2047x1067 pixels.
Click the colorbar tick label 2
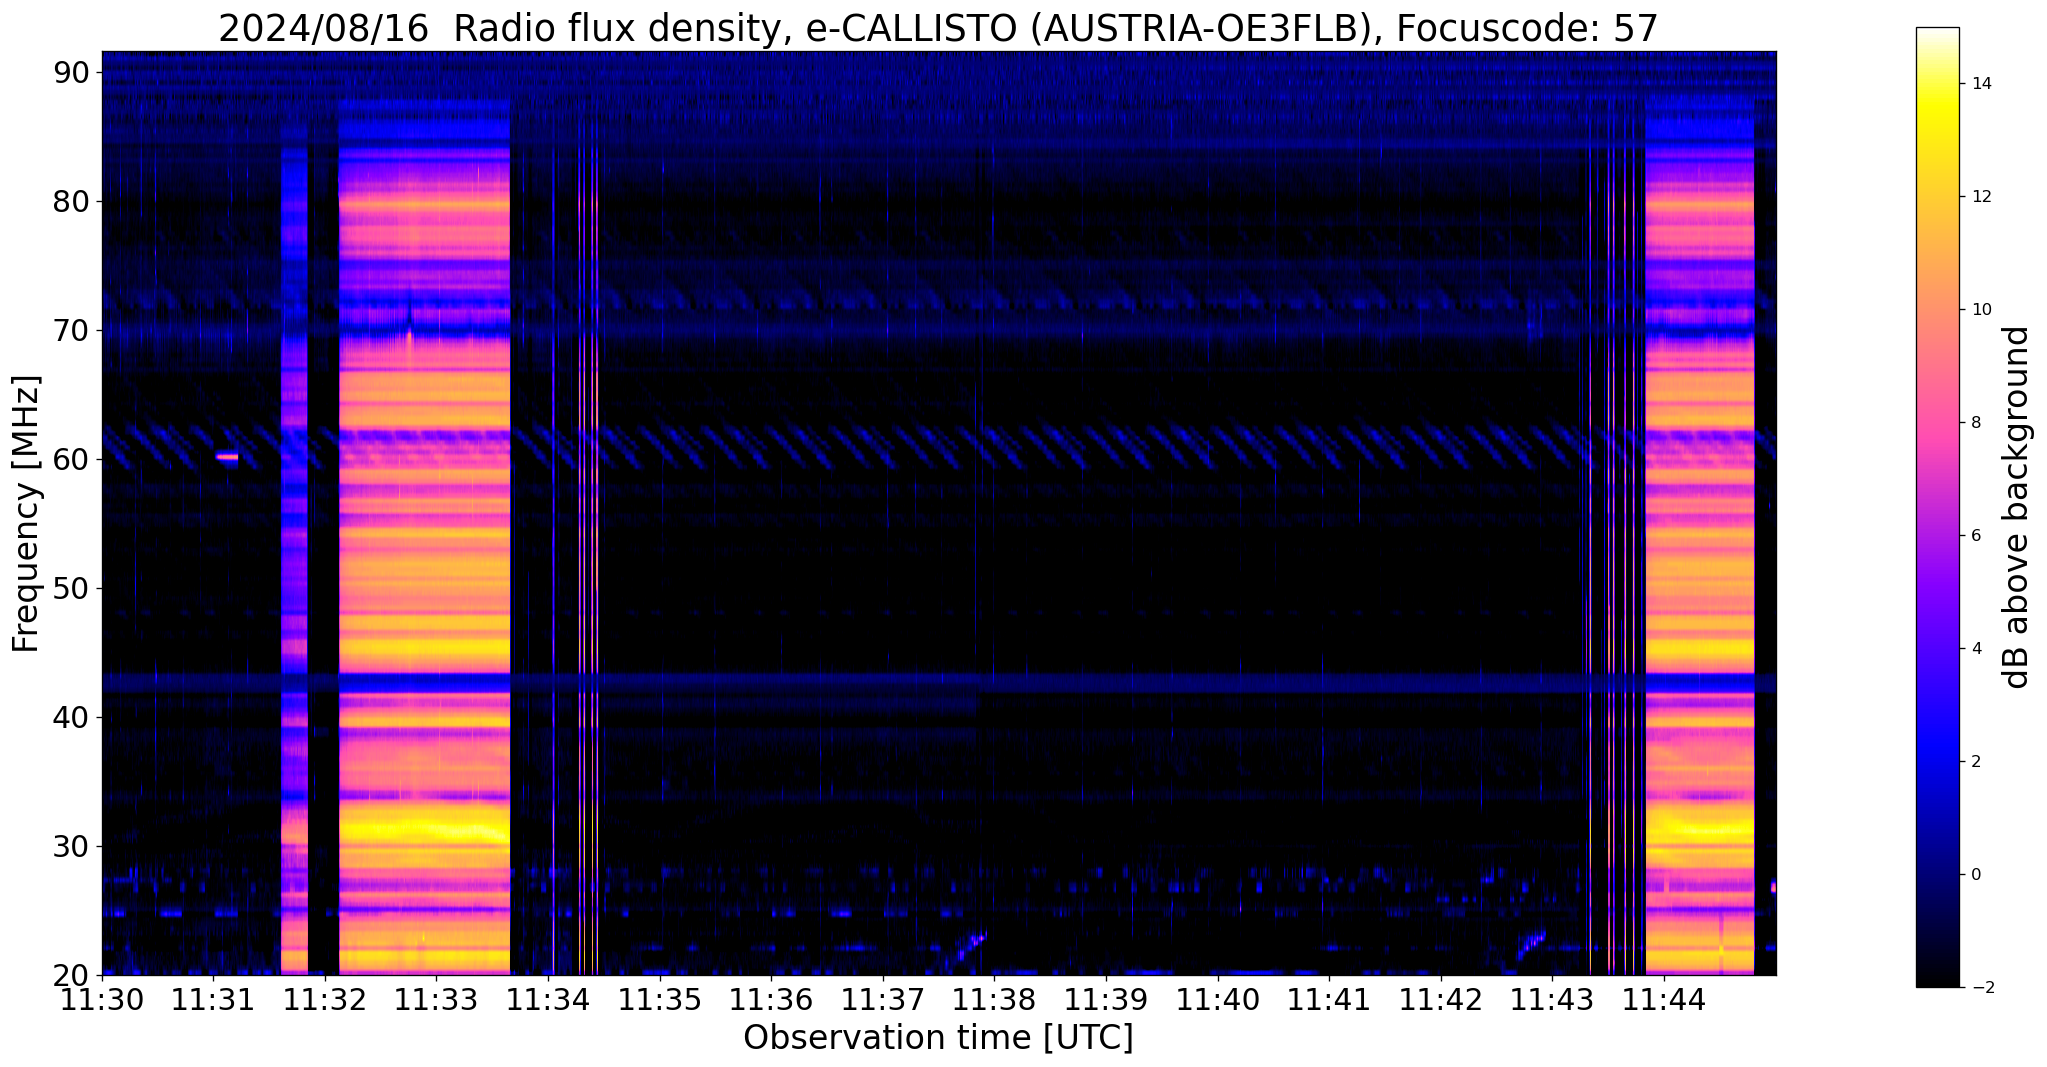pyautogui.click(x=1976, y=762)
